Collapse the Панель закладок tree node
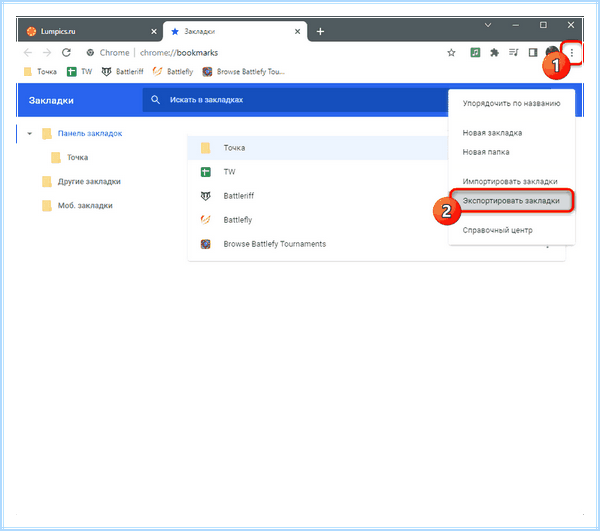The width and height of the screenshot is (600, 531). click(29, 134)
